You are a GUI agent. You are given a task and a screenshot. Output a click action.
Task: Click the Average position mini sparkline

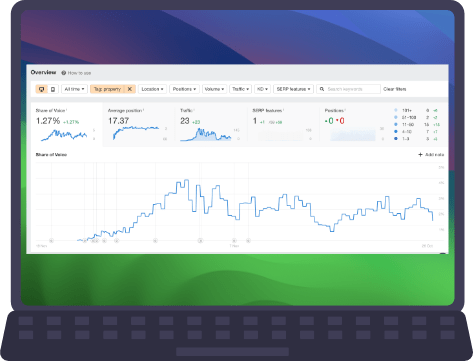point(136,132)
